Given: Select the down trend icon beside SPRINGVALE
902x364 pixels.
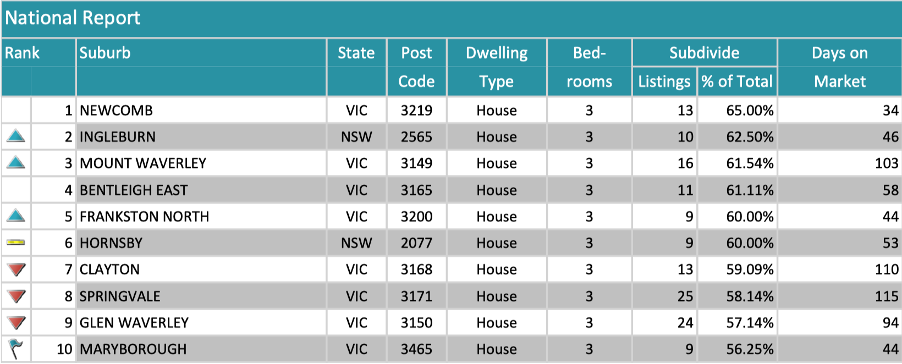Looking at the screenshot, I should click(x=16, y=296).
